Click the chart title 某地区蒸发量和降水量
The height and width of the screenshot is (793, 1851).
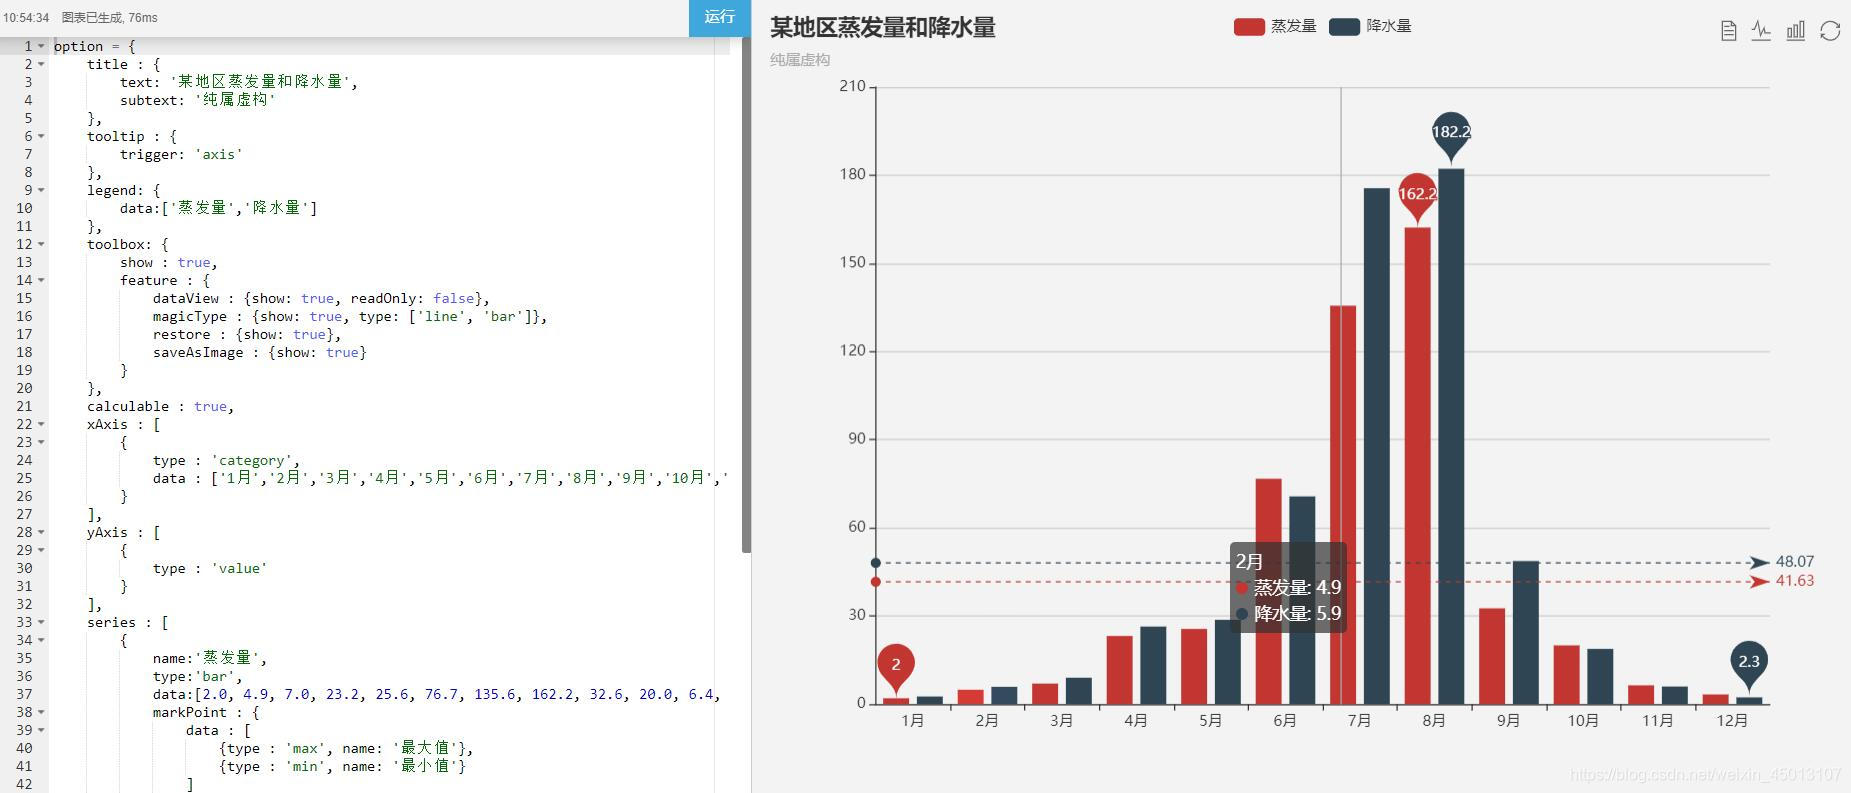(883, 28)
